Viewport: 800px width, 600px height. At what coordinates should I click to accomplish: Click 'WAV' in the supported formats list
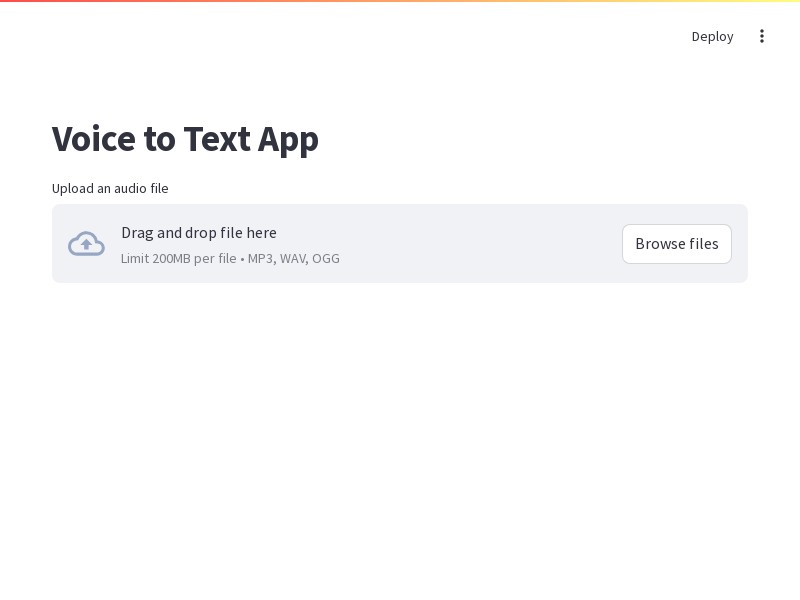294,259
